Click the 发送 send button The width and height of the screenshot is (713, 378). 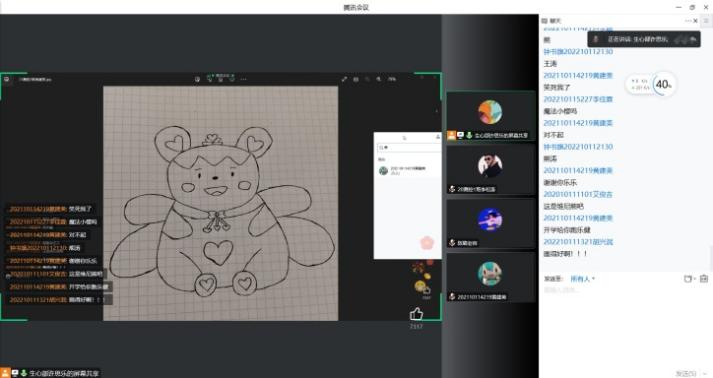686,373
